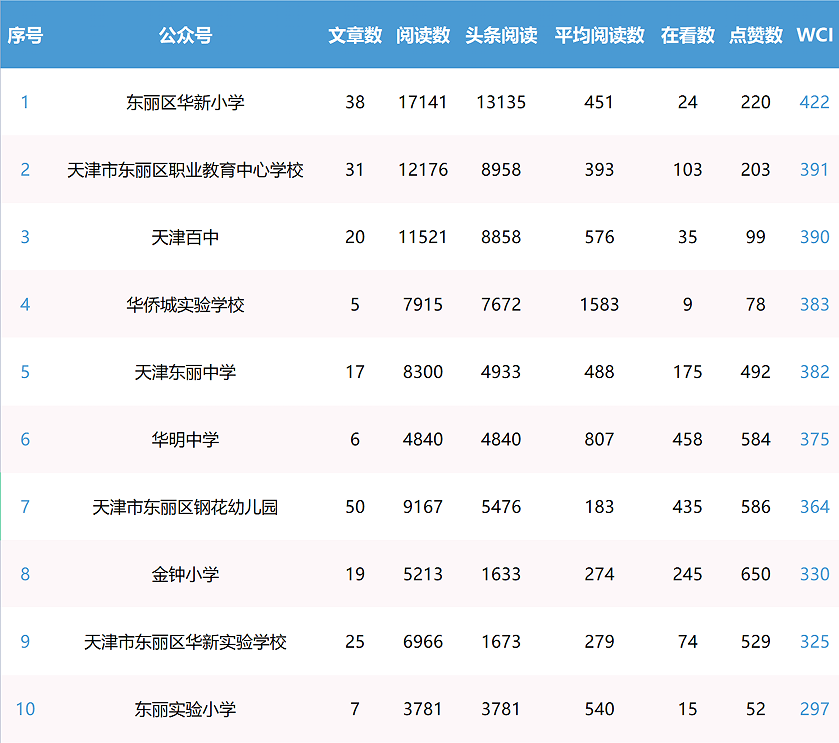Open WCI value 390

point(814,238)
